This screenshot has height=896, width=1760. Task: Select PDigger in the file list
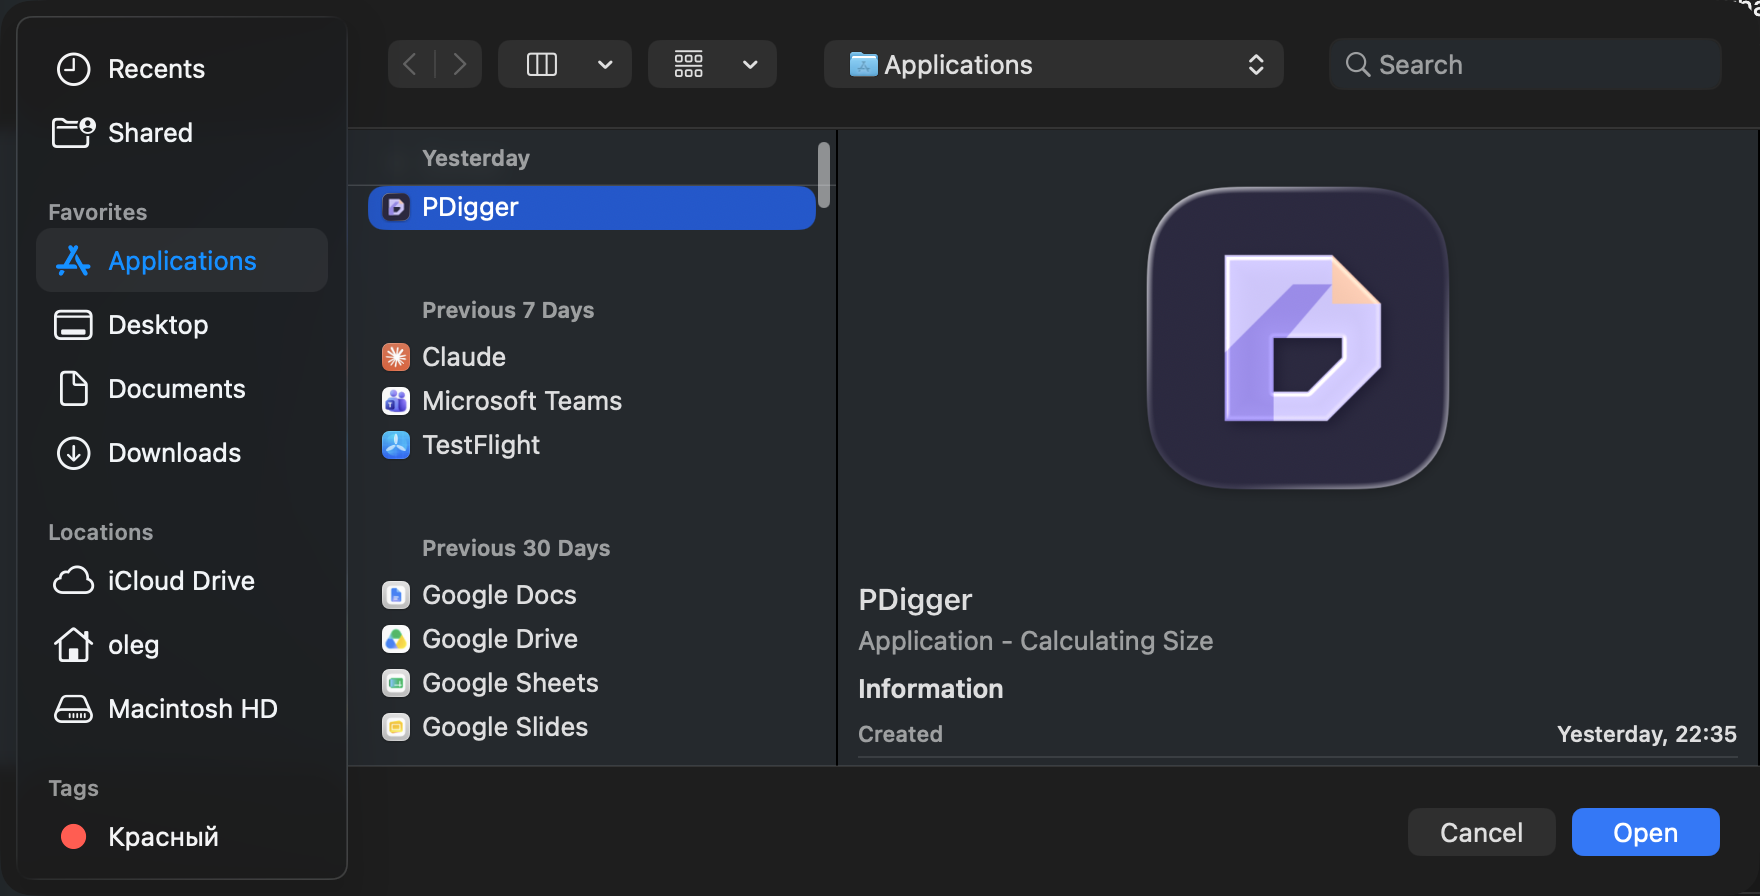592,207
